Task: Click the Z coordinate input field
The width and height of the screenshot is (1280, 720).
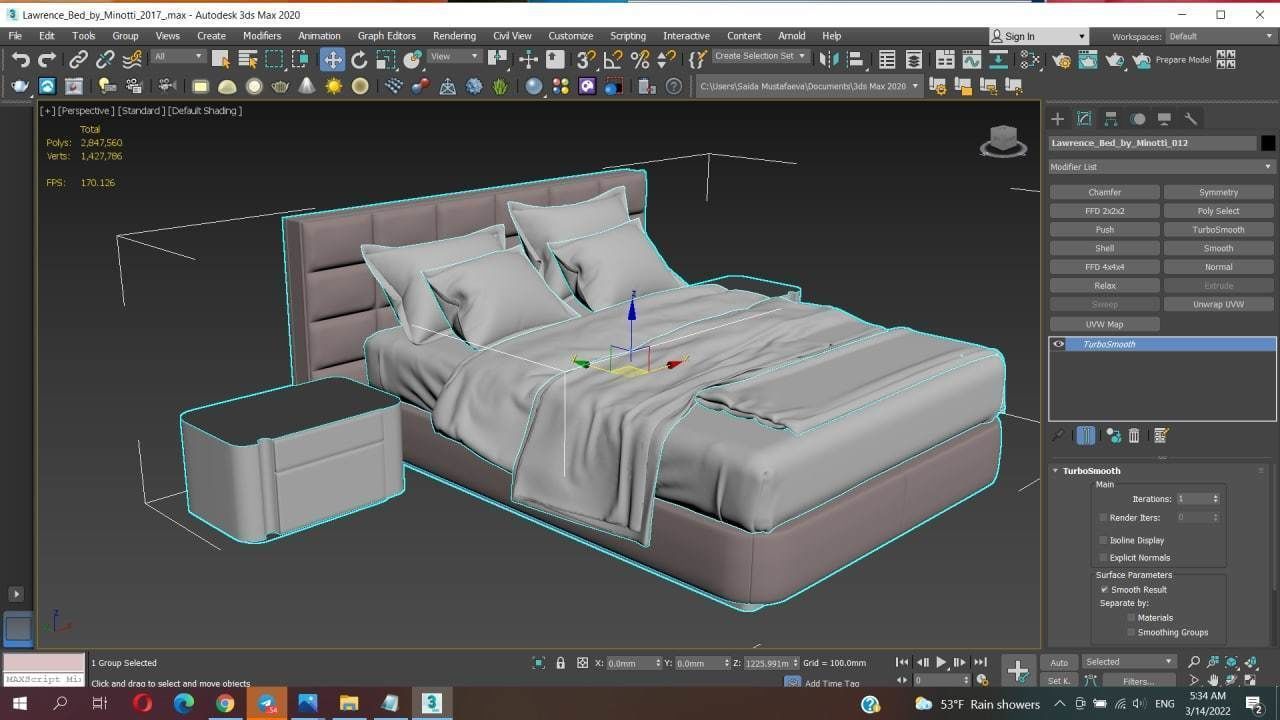Action: pos(771,663)
